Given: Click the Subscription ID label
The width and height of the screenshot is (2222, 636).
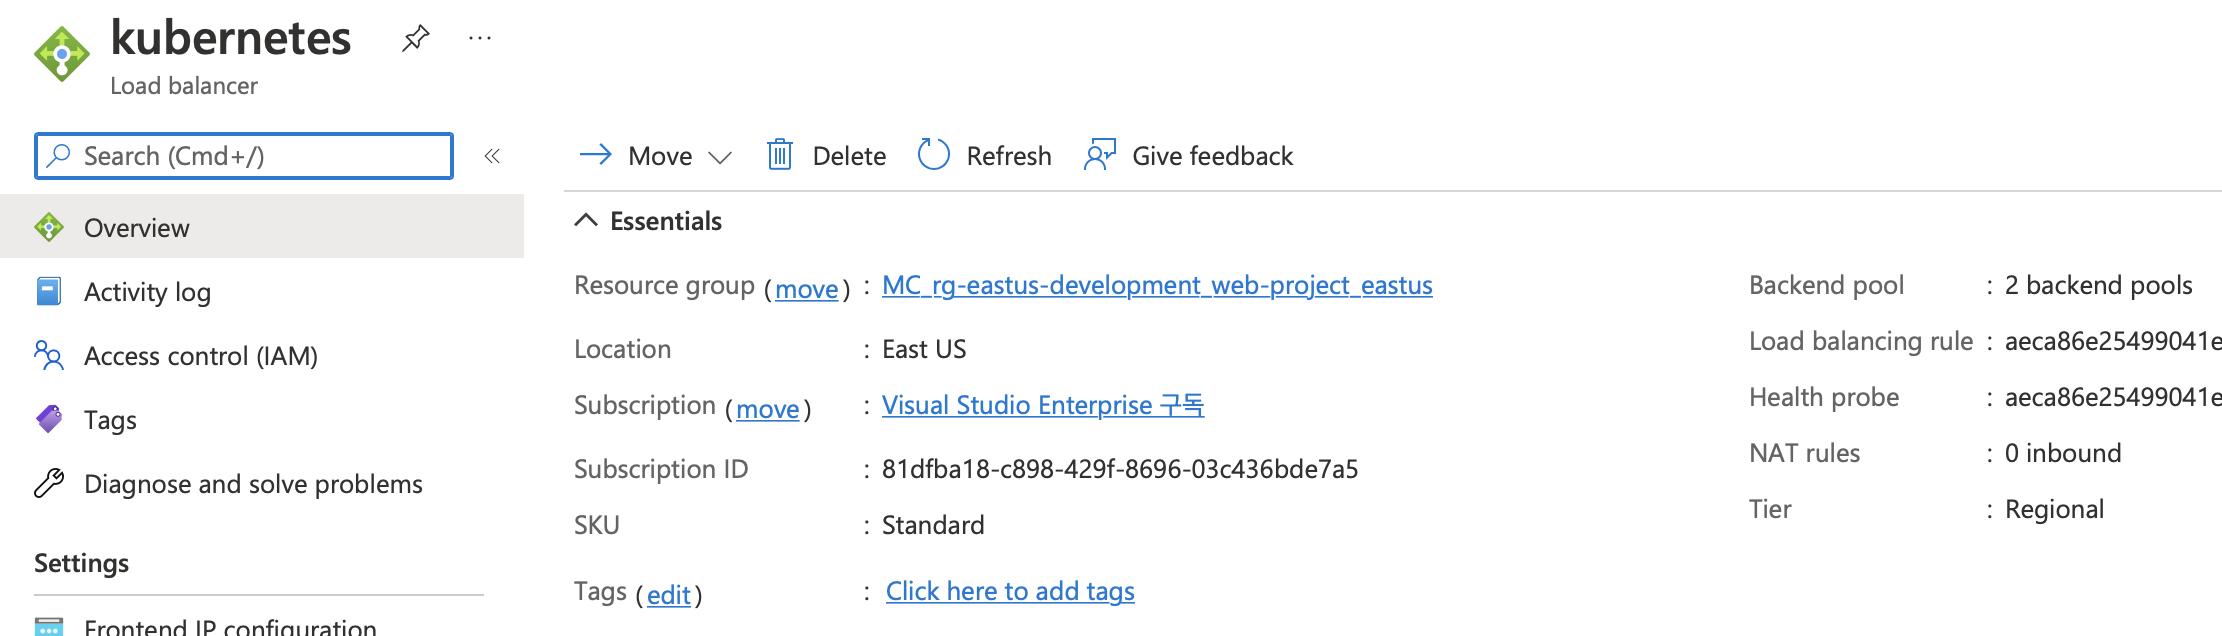Looking at the screenshot, I should 661,469.
